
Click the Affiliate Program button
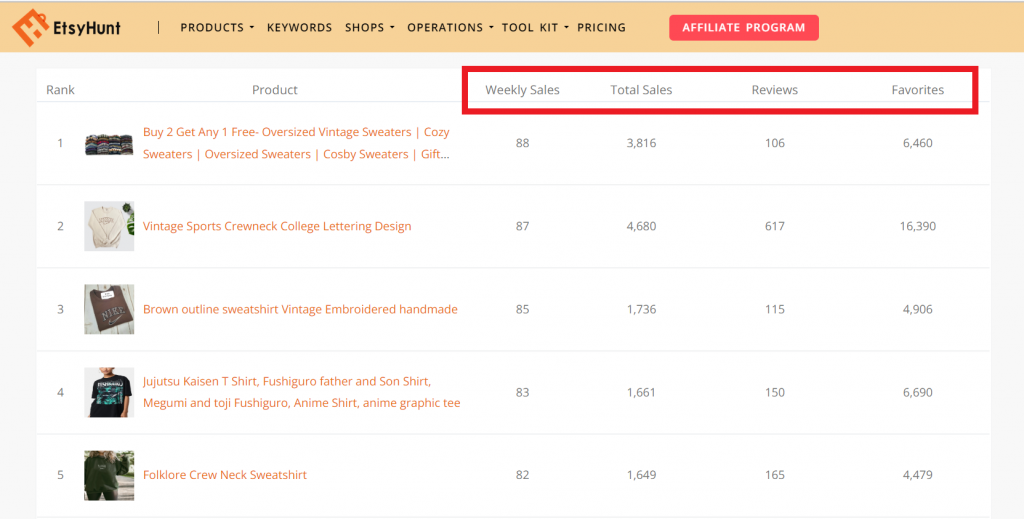[x=743, y=28]
